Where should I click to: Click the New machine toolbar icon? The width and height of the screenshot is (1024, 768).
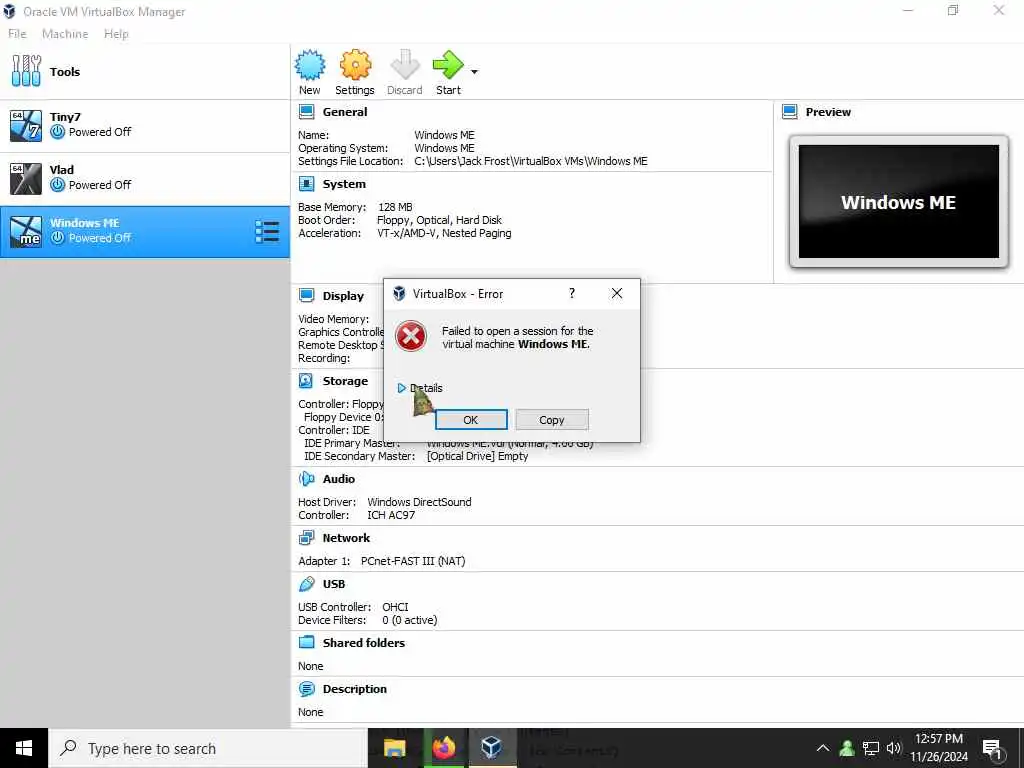pos(310,65)
